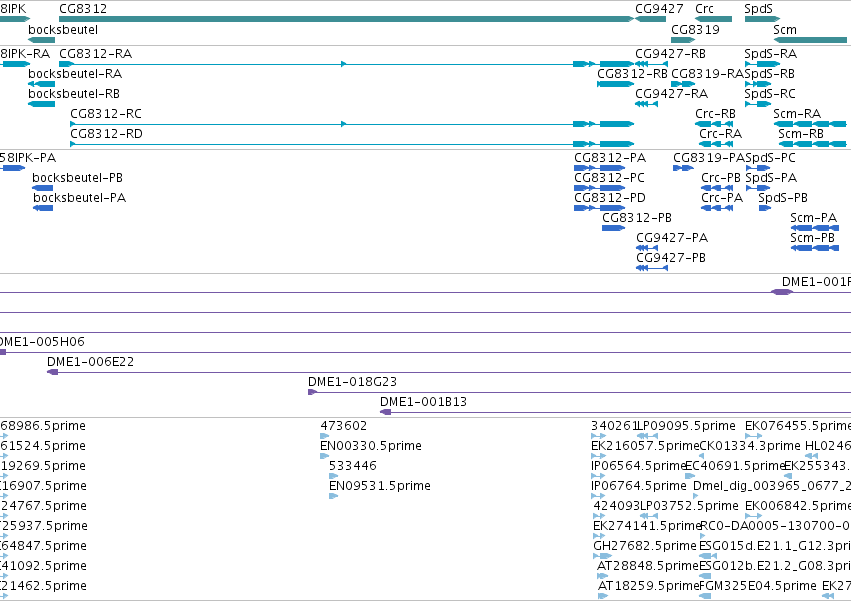Open the LP03752.5prime EST label

pos(689,507)
